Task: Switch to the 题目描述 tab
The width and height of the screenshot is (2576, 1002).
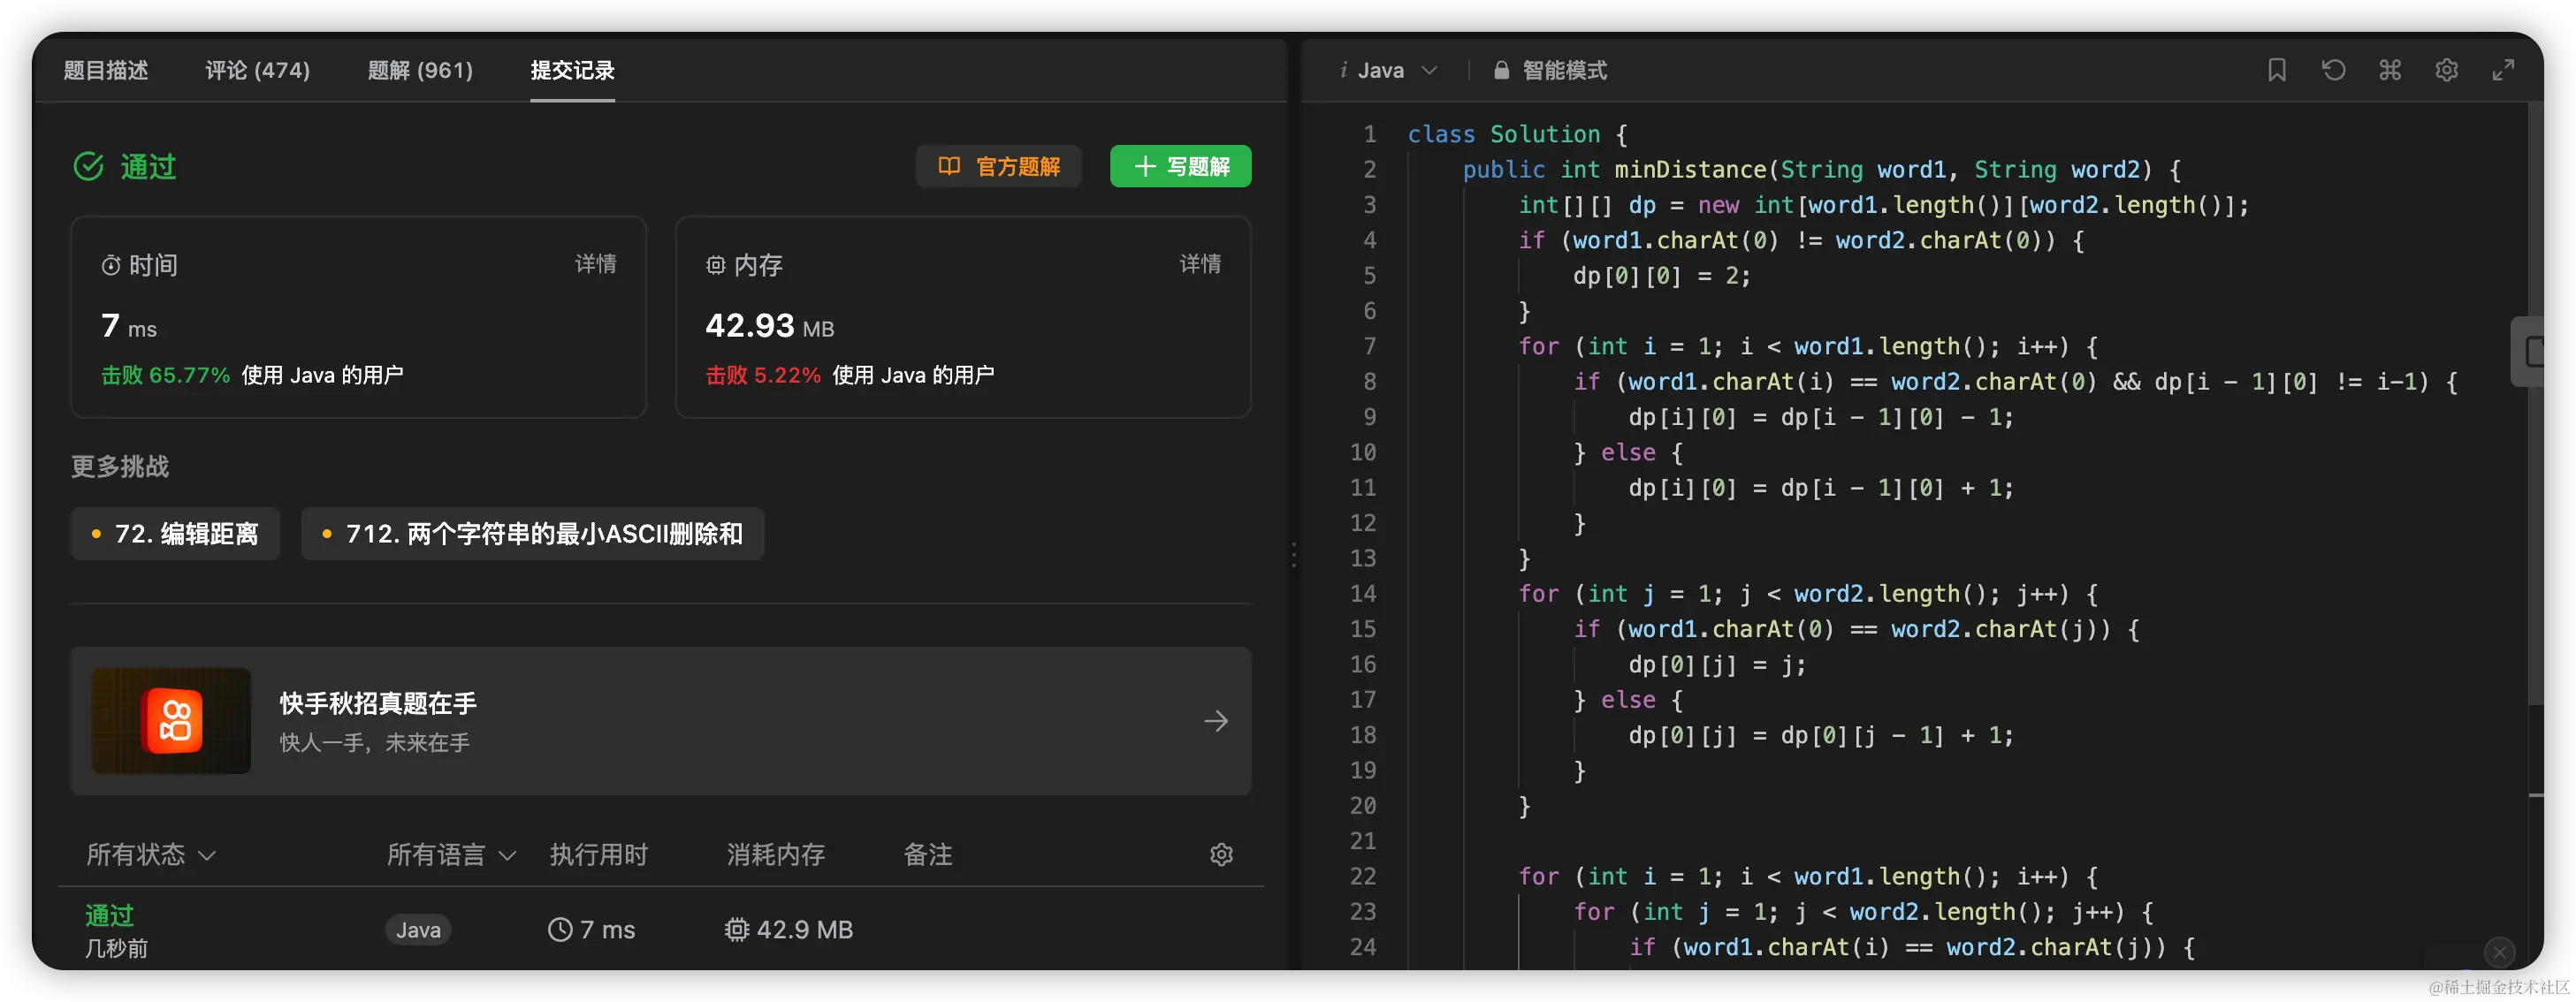Action: click(106, 70)
